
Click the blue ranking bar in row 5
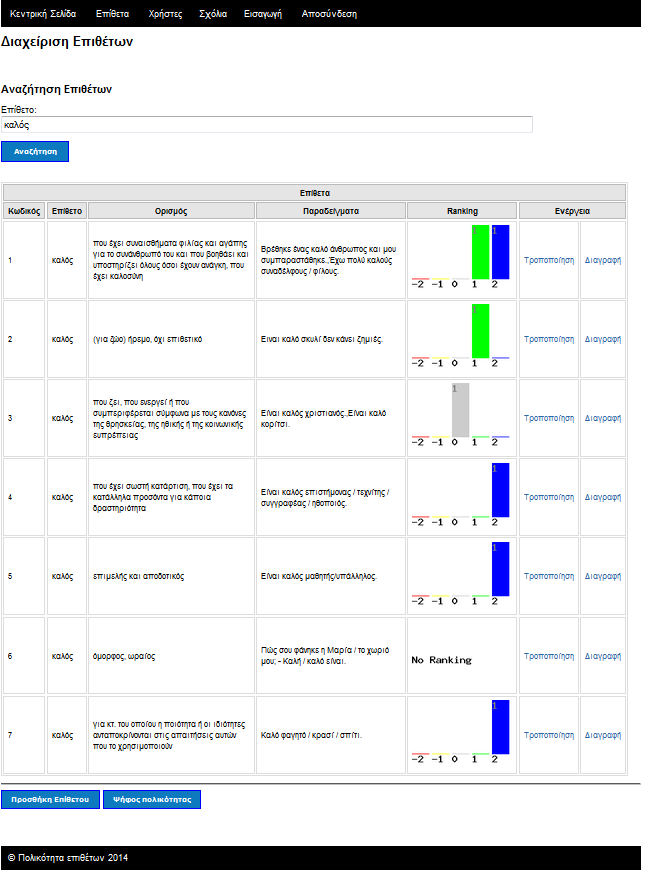pos(500,569)
